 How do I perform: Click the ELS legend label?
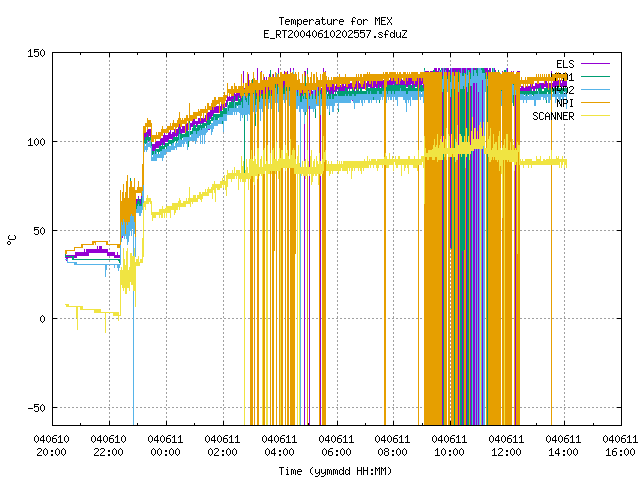pyautogui.click(x=565, y=64)
